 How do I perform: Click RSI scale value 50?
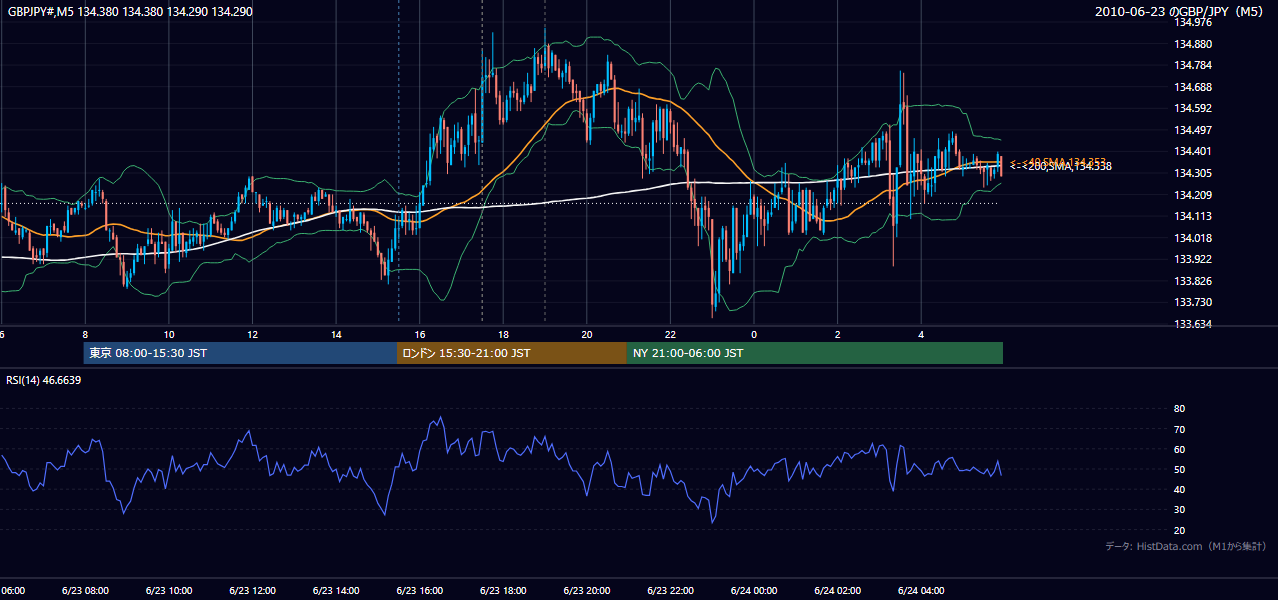[1179, 469]
